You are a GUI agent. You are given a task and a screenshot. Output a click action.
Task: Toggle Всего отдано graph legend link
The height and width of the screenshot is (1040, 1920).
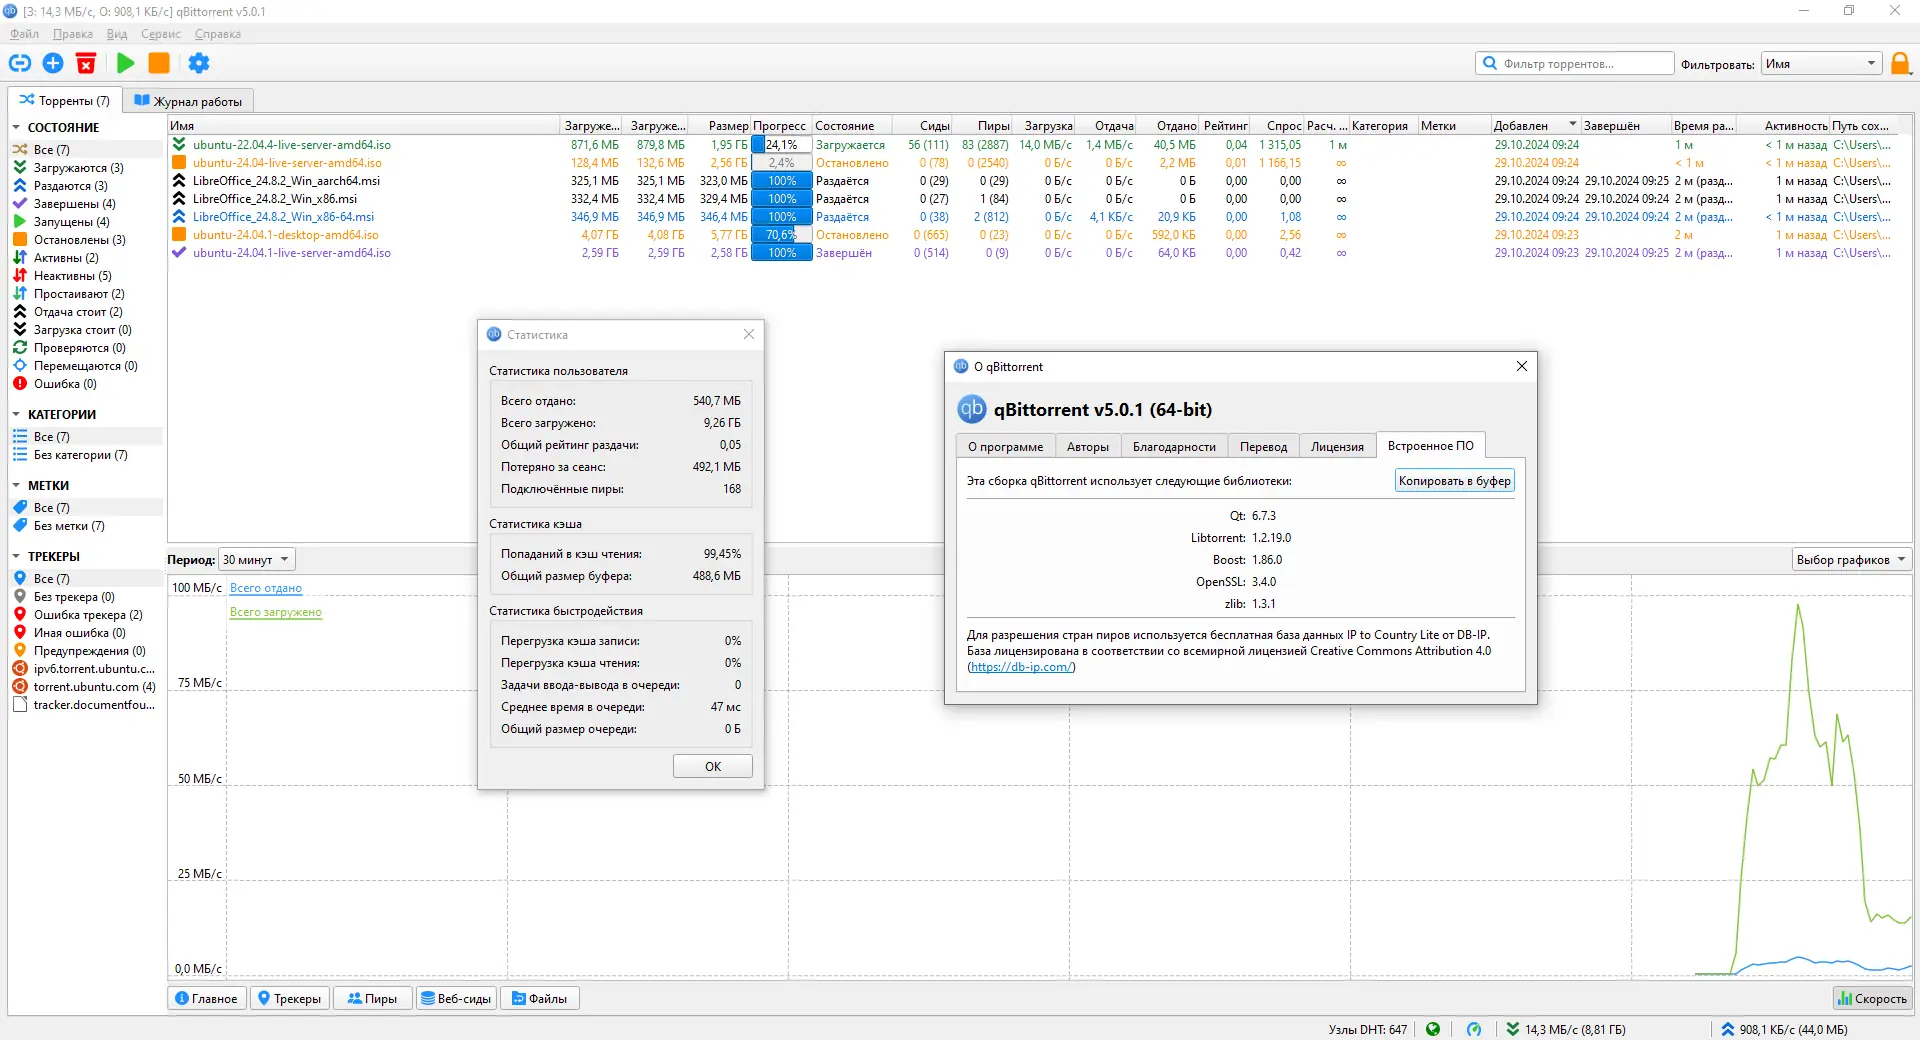point(266,588)
